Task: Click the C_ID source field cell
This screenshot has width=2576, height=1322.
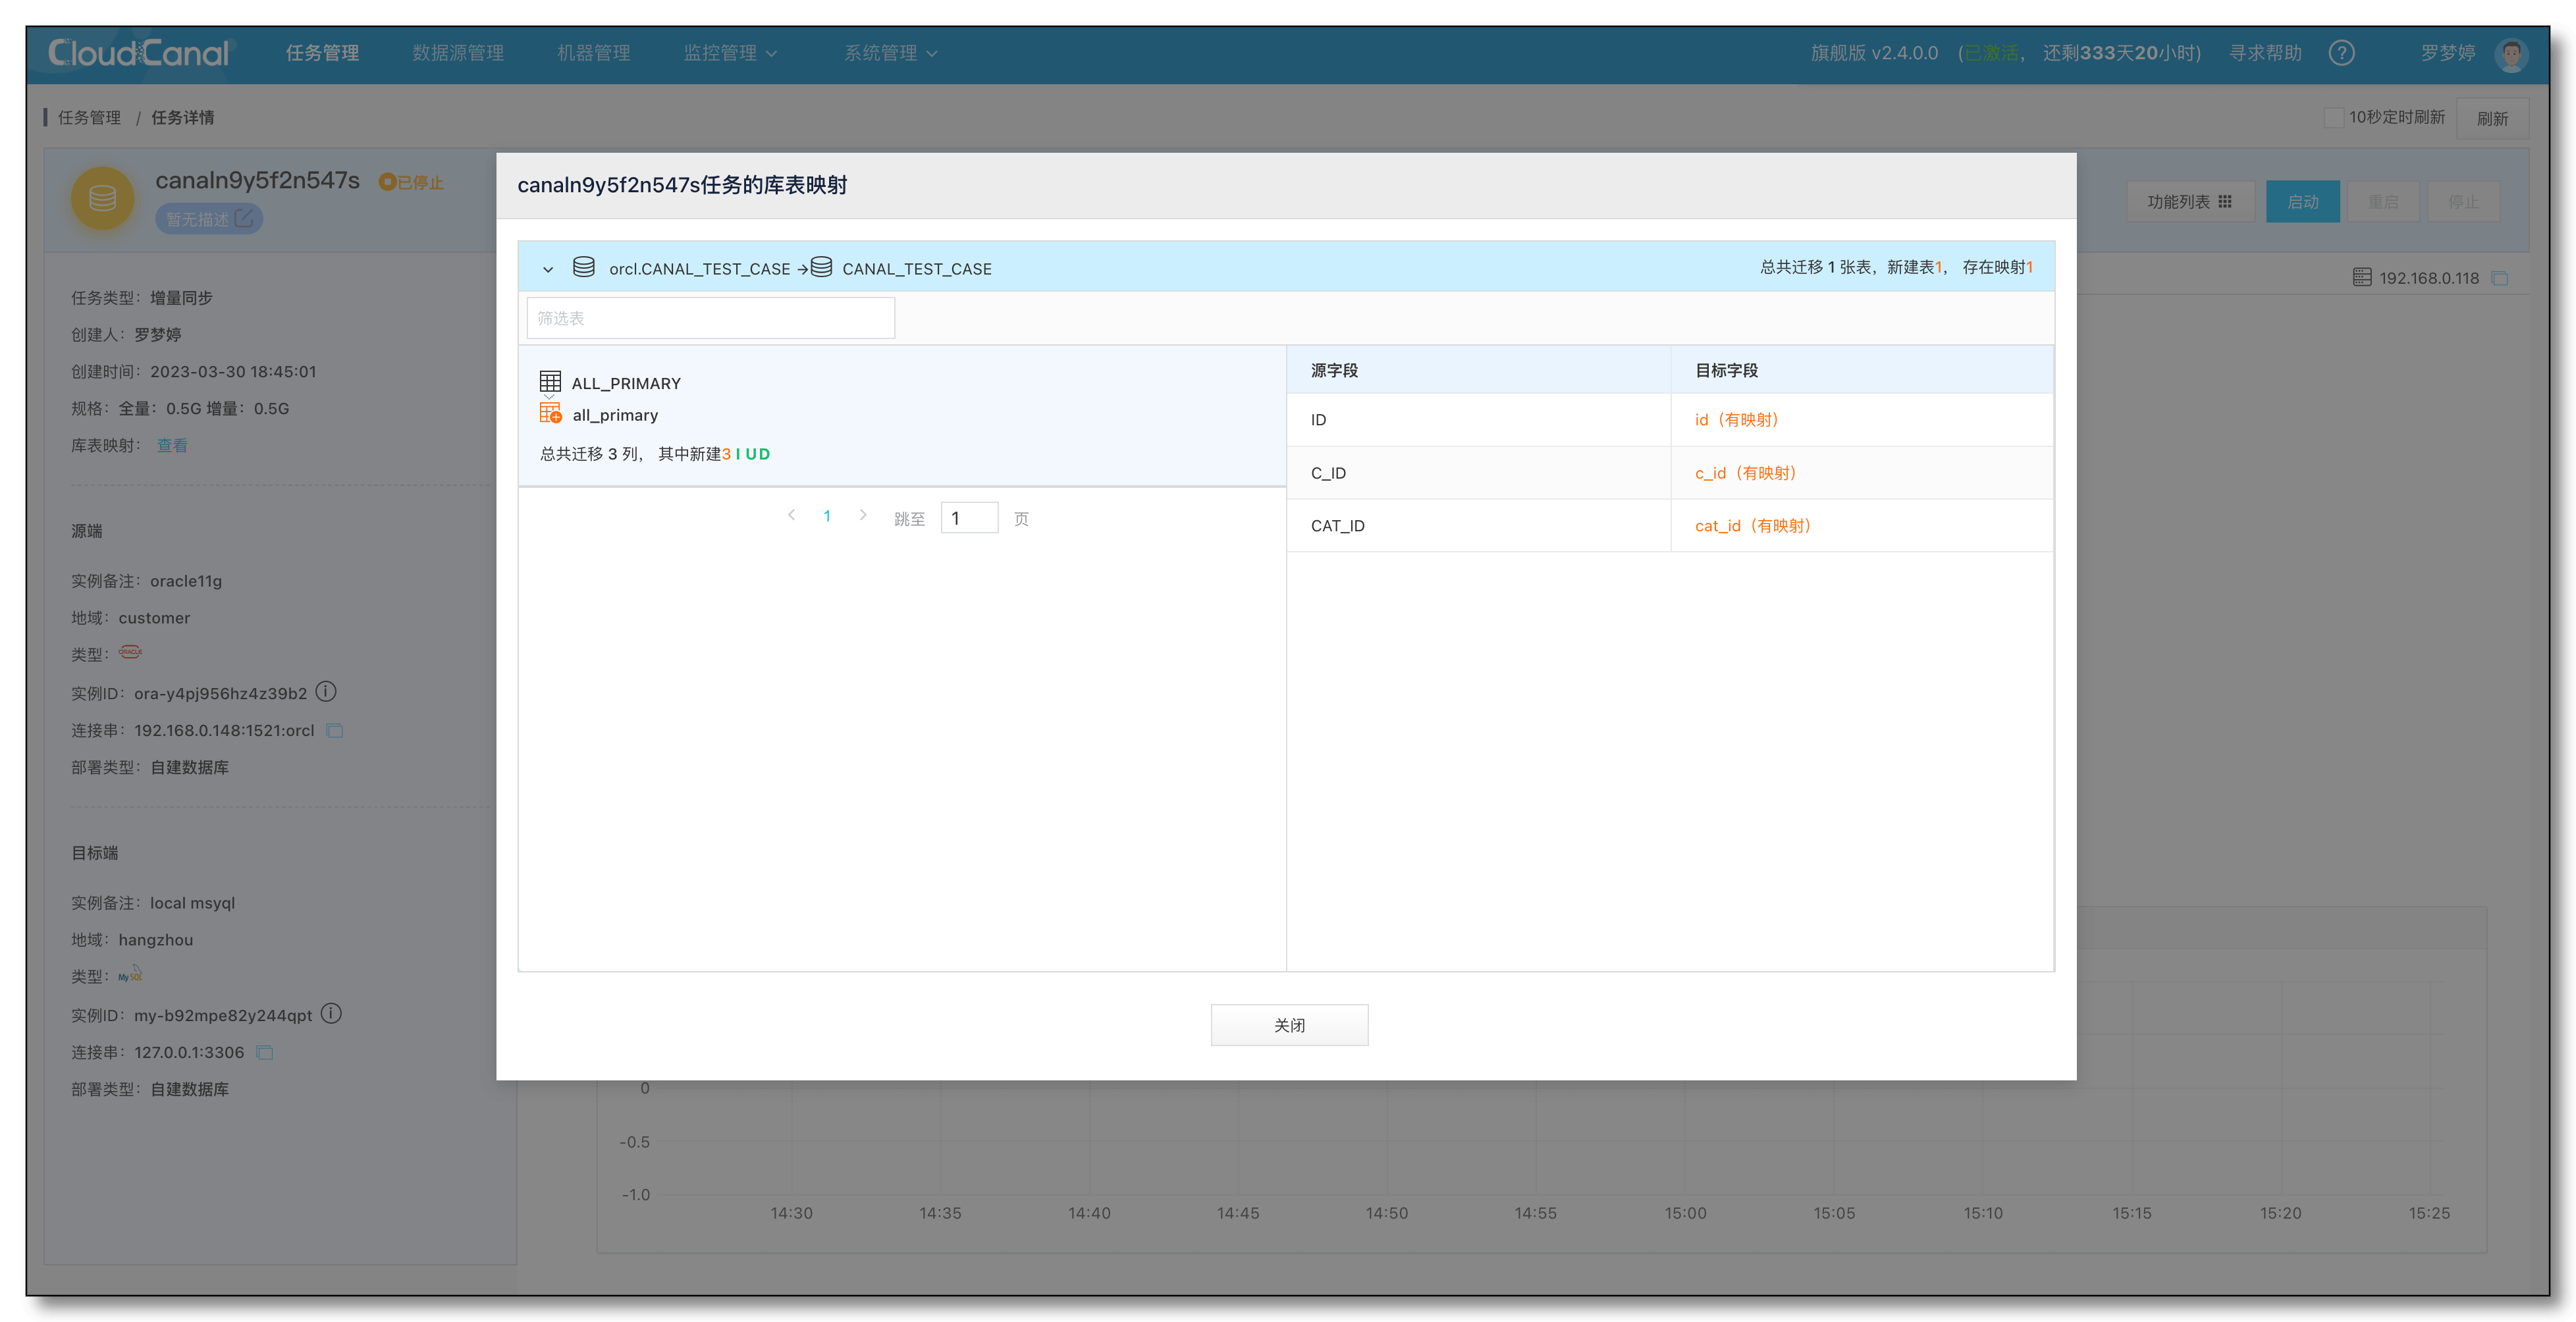Action: [x=1478, y=472]
